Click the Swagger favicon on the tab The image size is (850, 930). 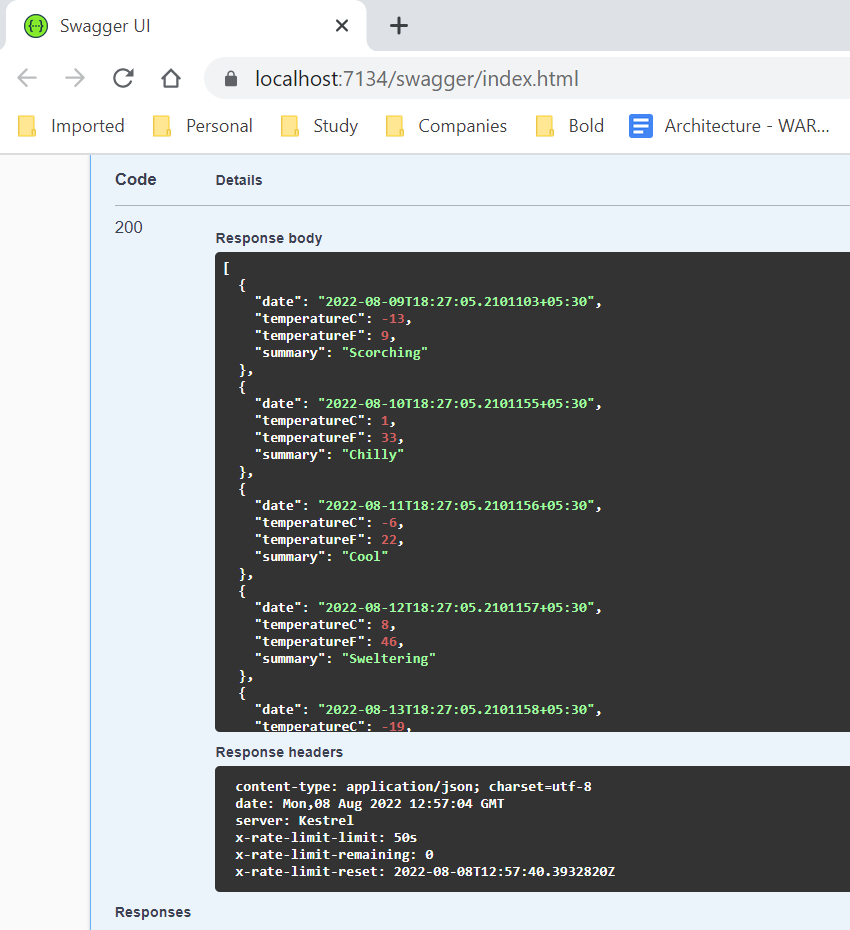point(36,26)
